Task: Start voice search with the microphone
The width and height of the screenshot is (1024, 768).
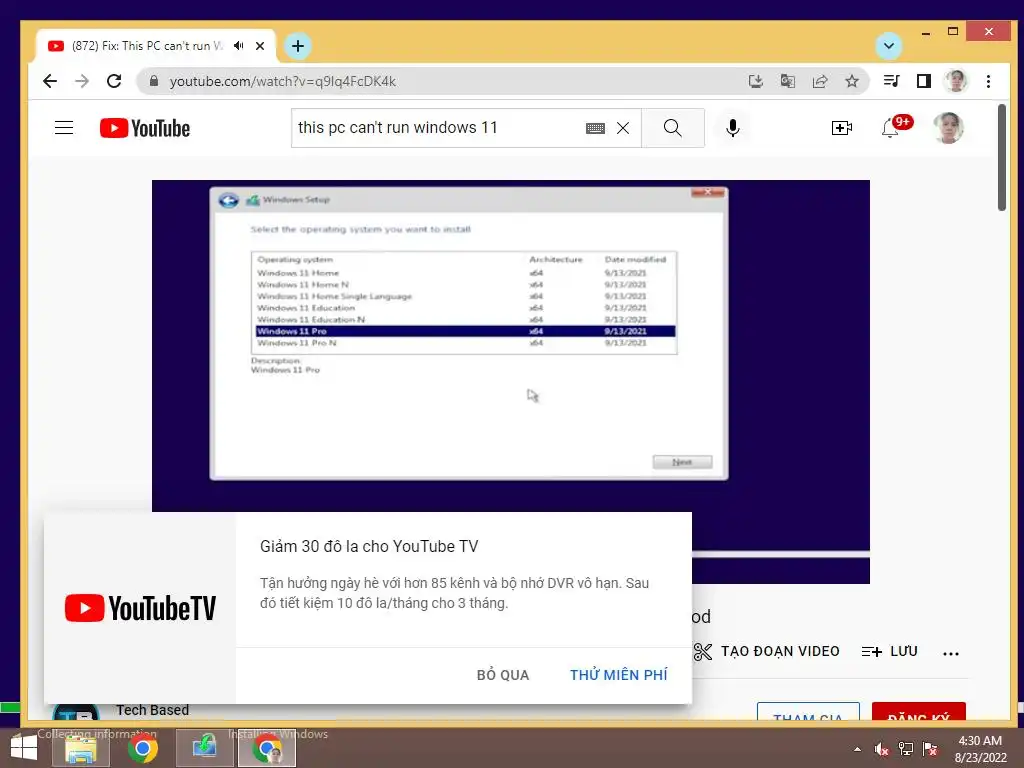Action: tap(733, 128)
